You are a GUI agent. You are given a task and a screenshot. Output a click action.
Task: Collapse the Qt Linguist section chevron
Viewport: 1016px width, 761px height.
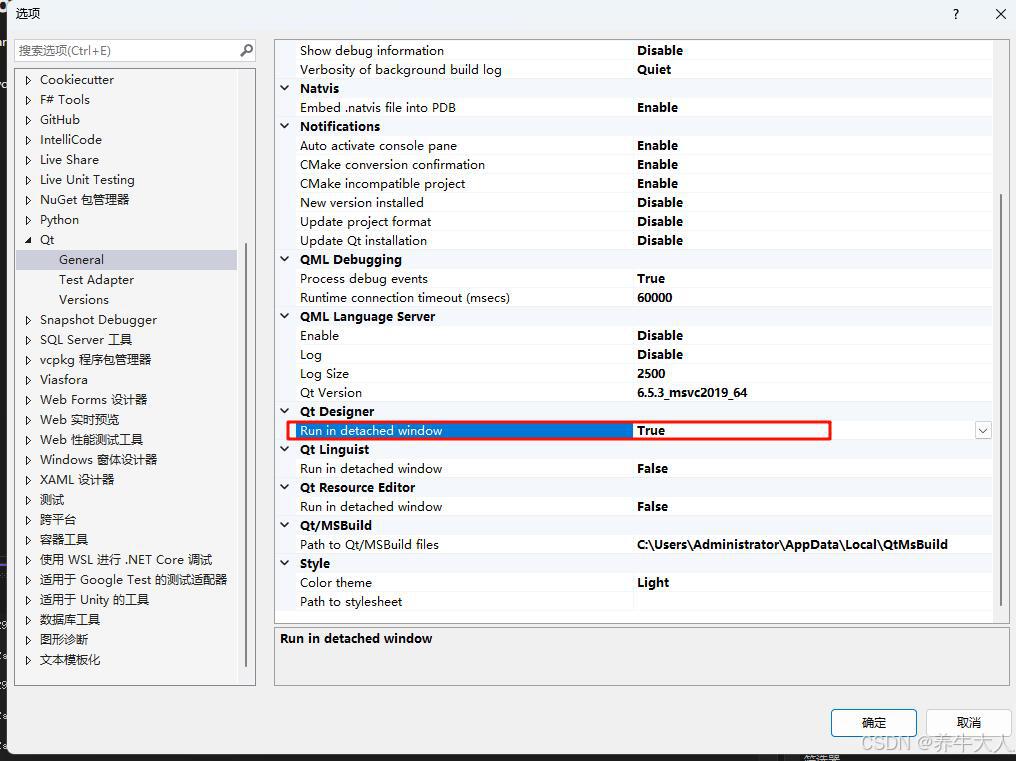point(284,449)
